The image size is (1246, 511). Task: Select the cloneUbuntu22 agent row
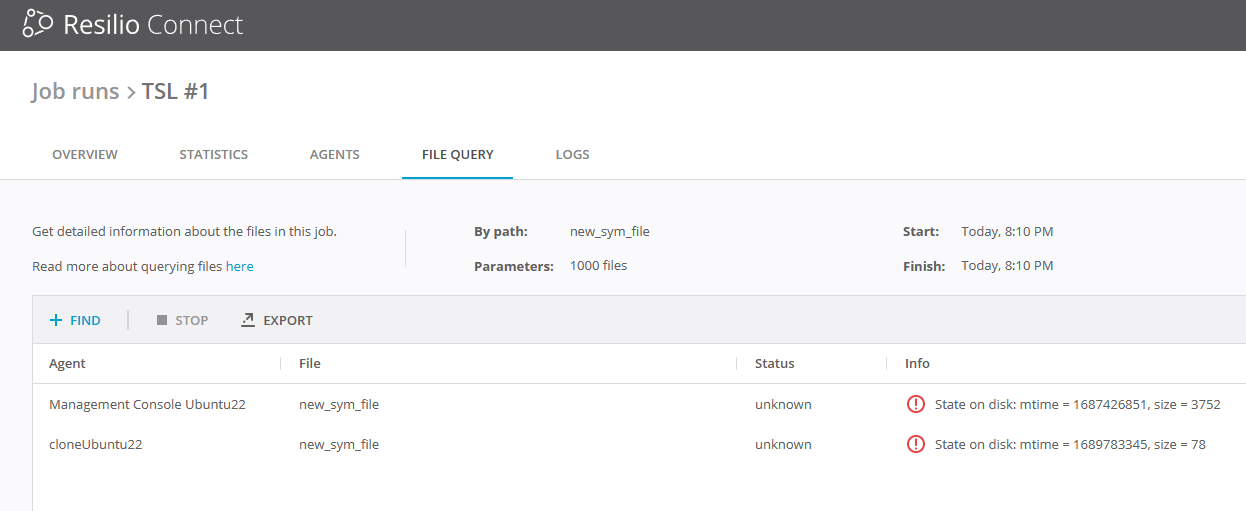click(96, 445)
